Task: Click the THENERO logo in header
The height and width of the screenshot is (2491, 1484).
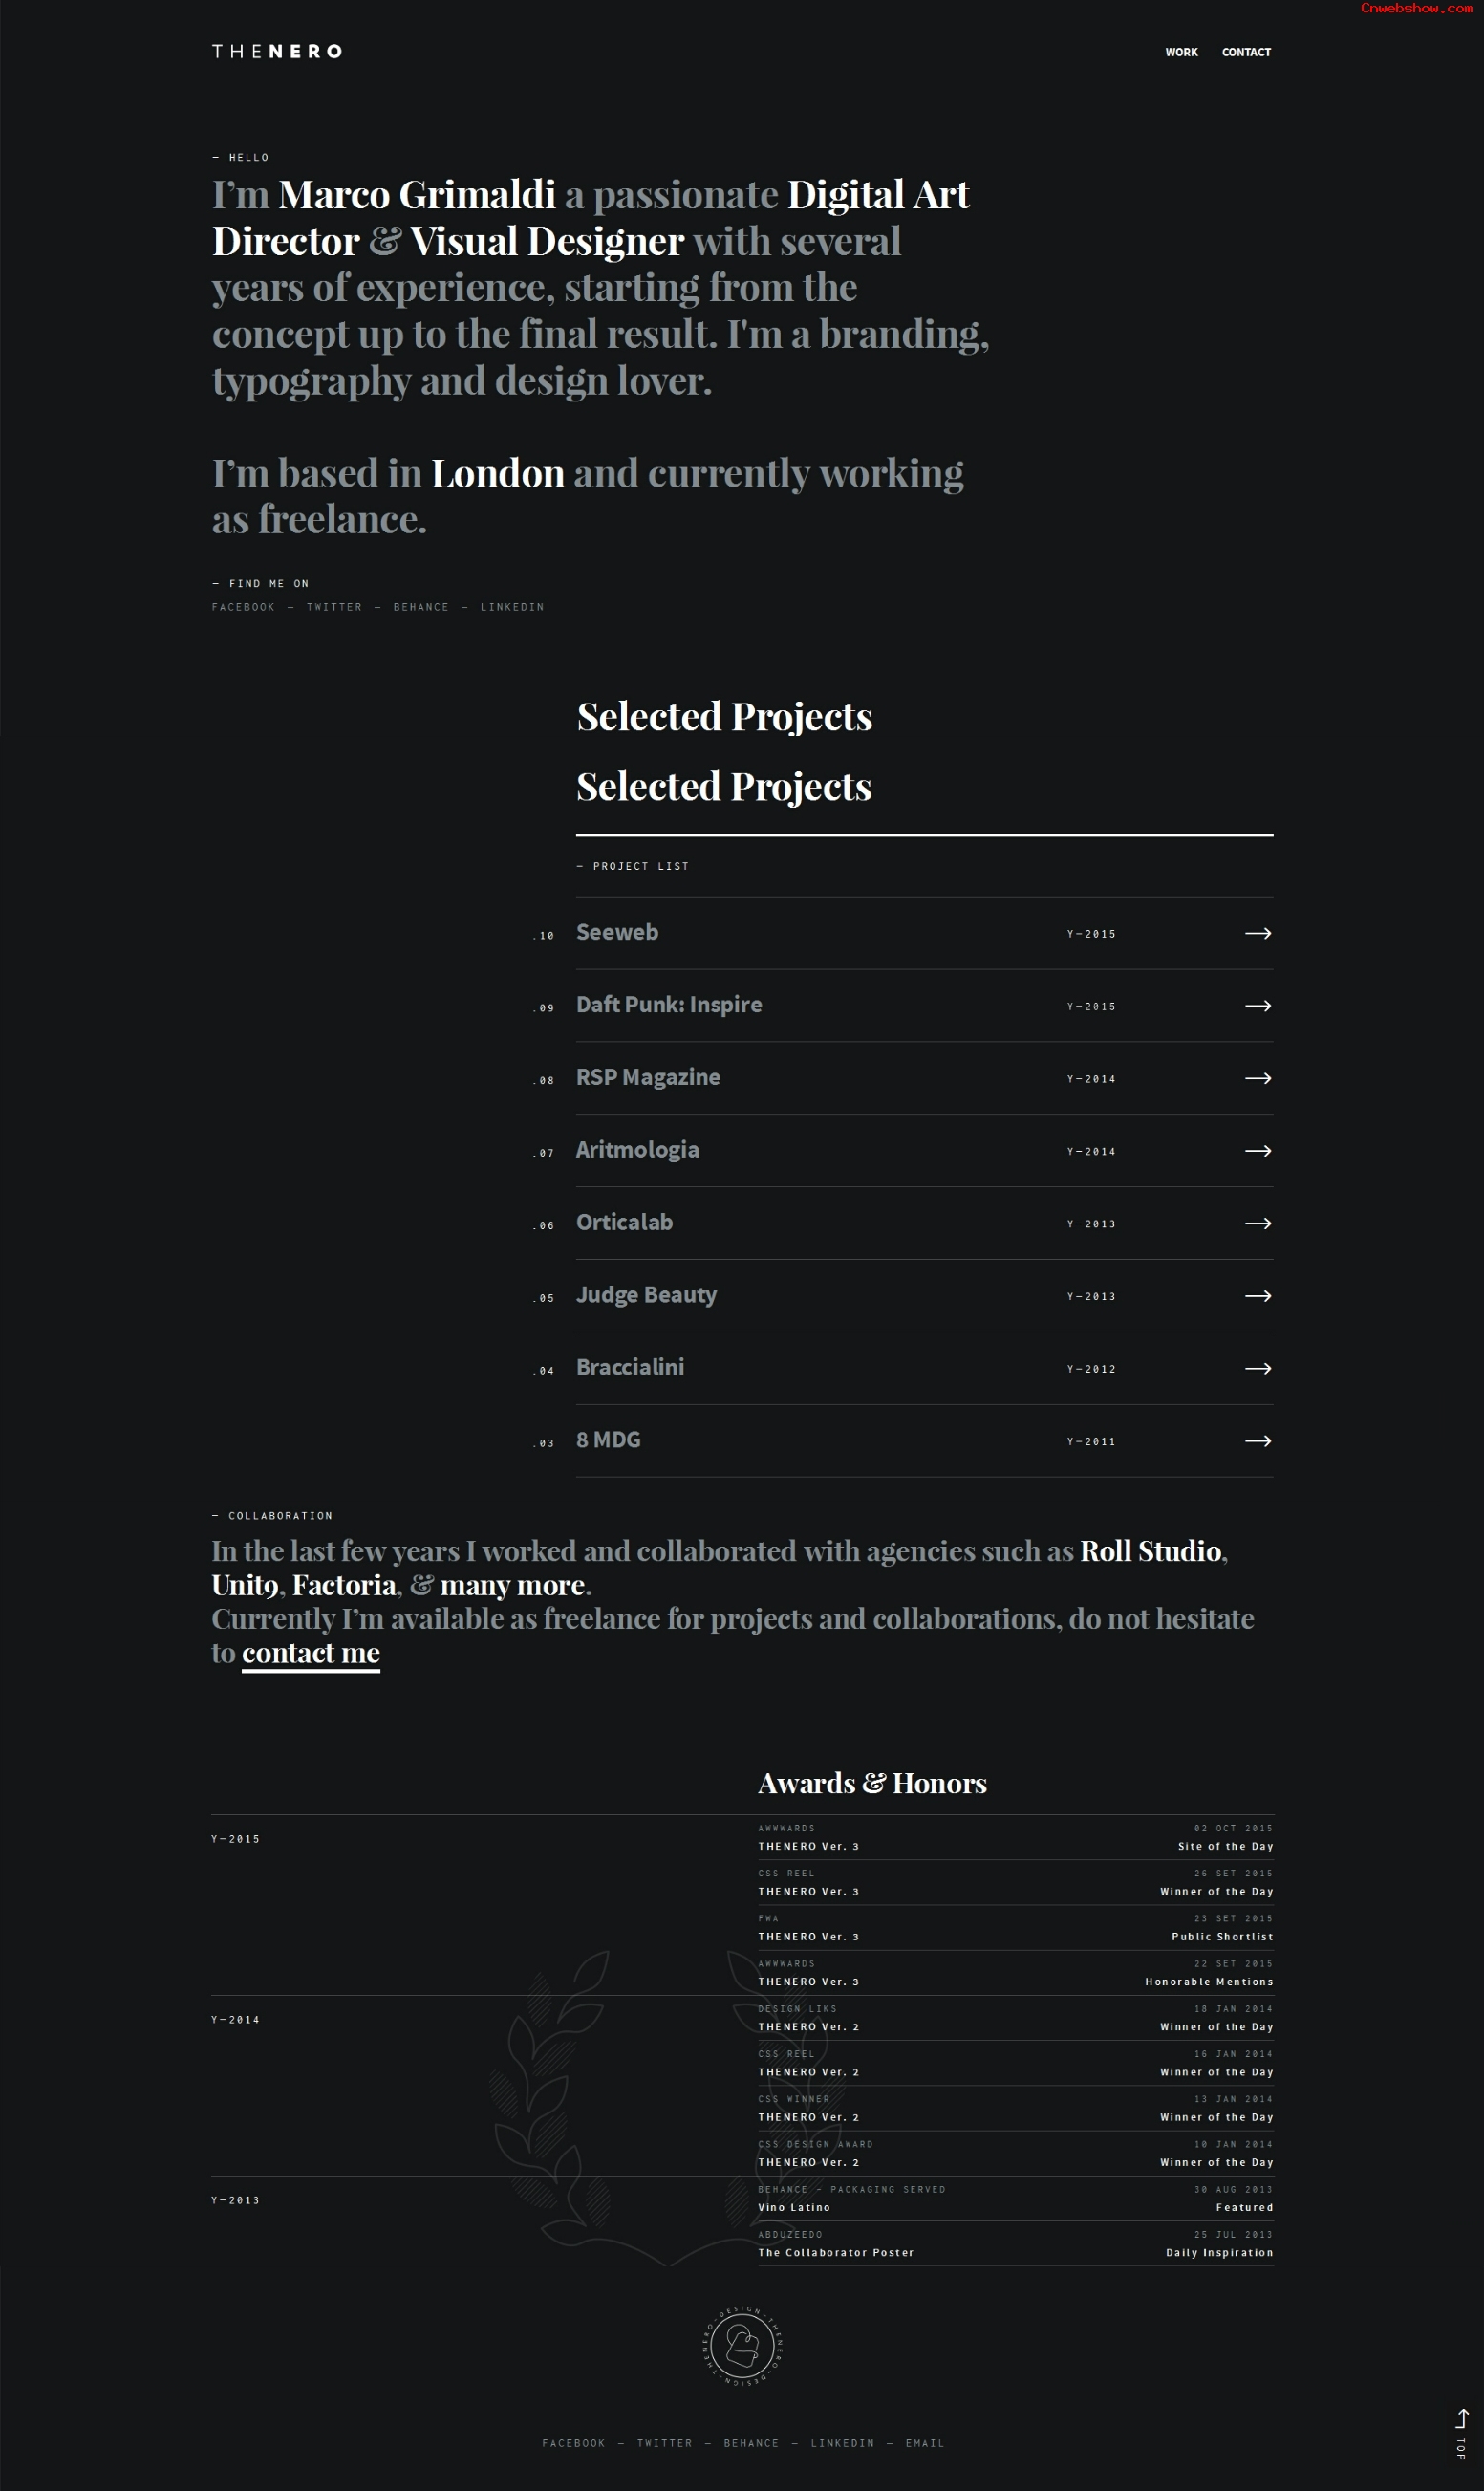Action: point(277,52)
